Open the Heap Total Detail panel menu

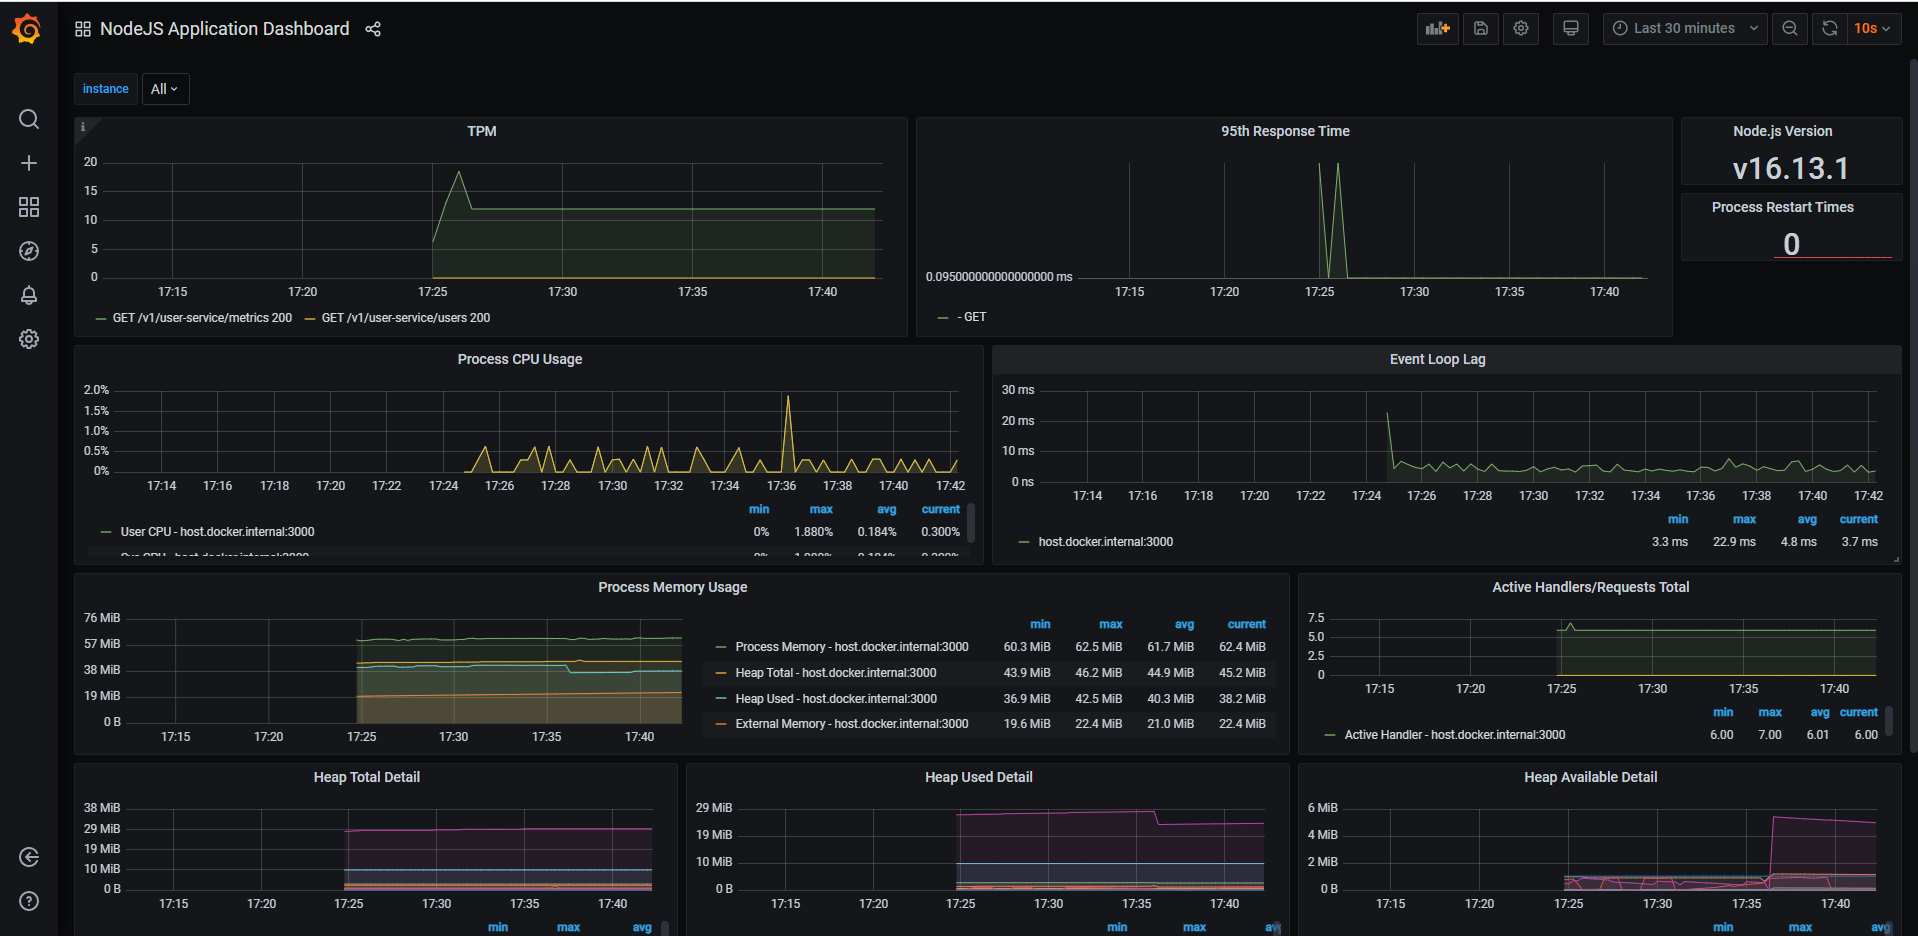pos(367,777)
